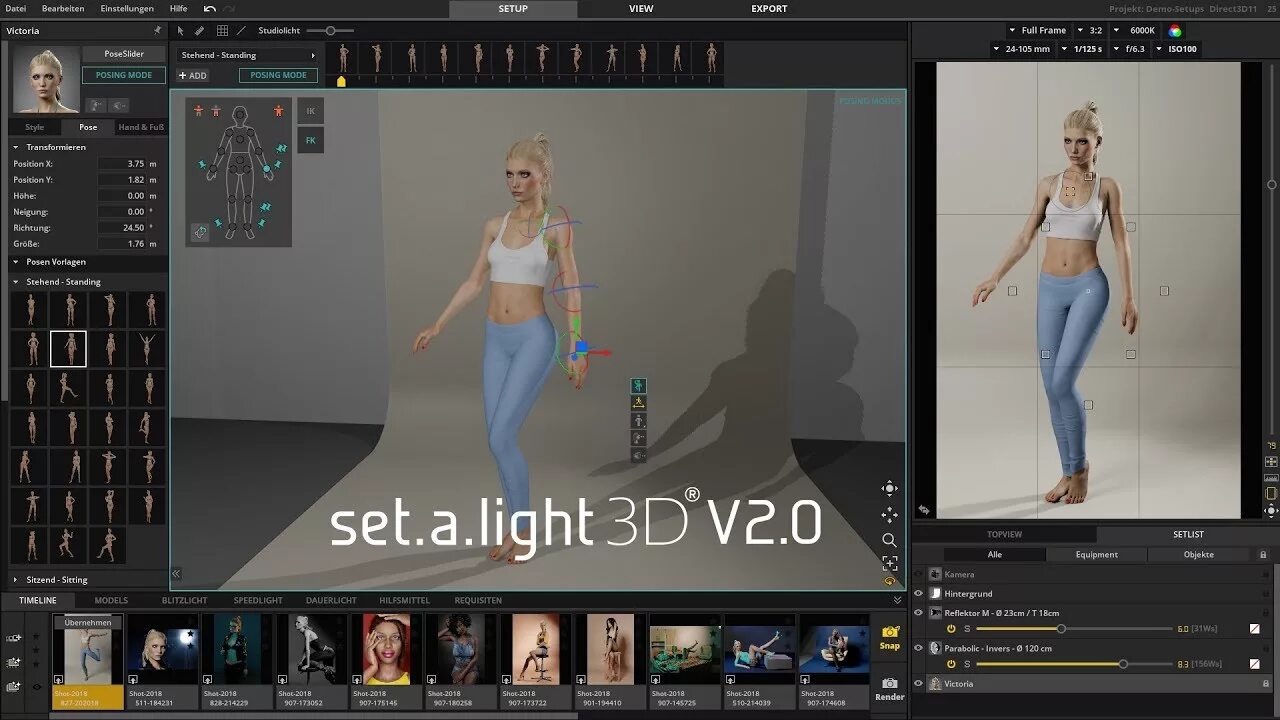This screenshot has width=1280, height=720.
Task: Switch to the EXPORT tab
Action: point(769,9)
